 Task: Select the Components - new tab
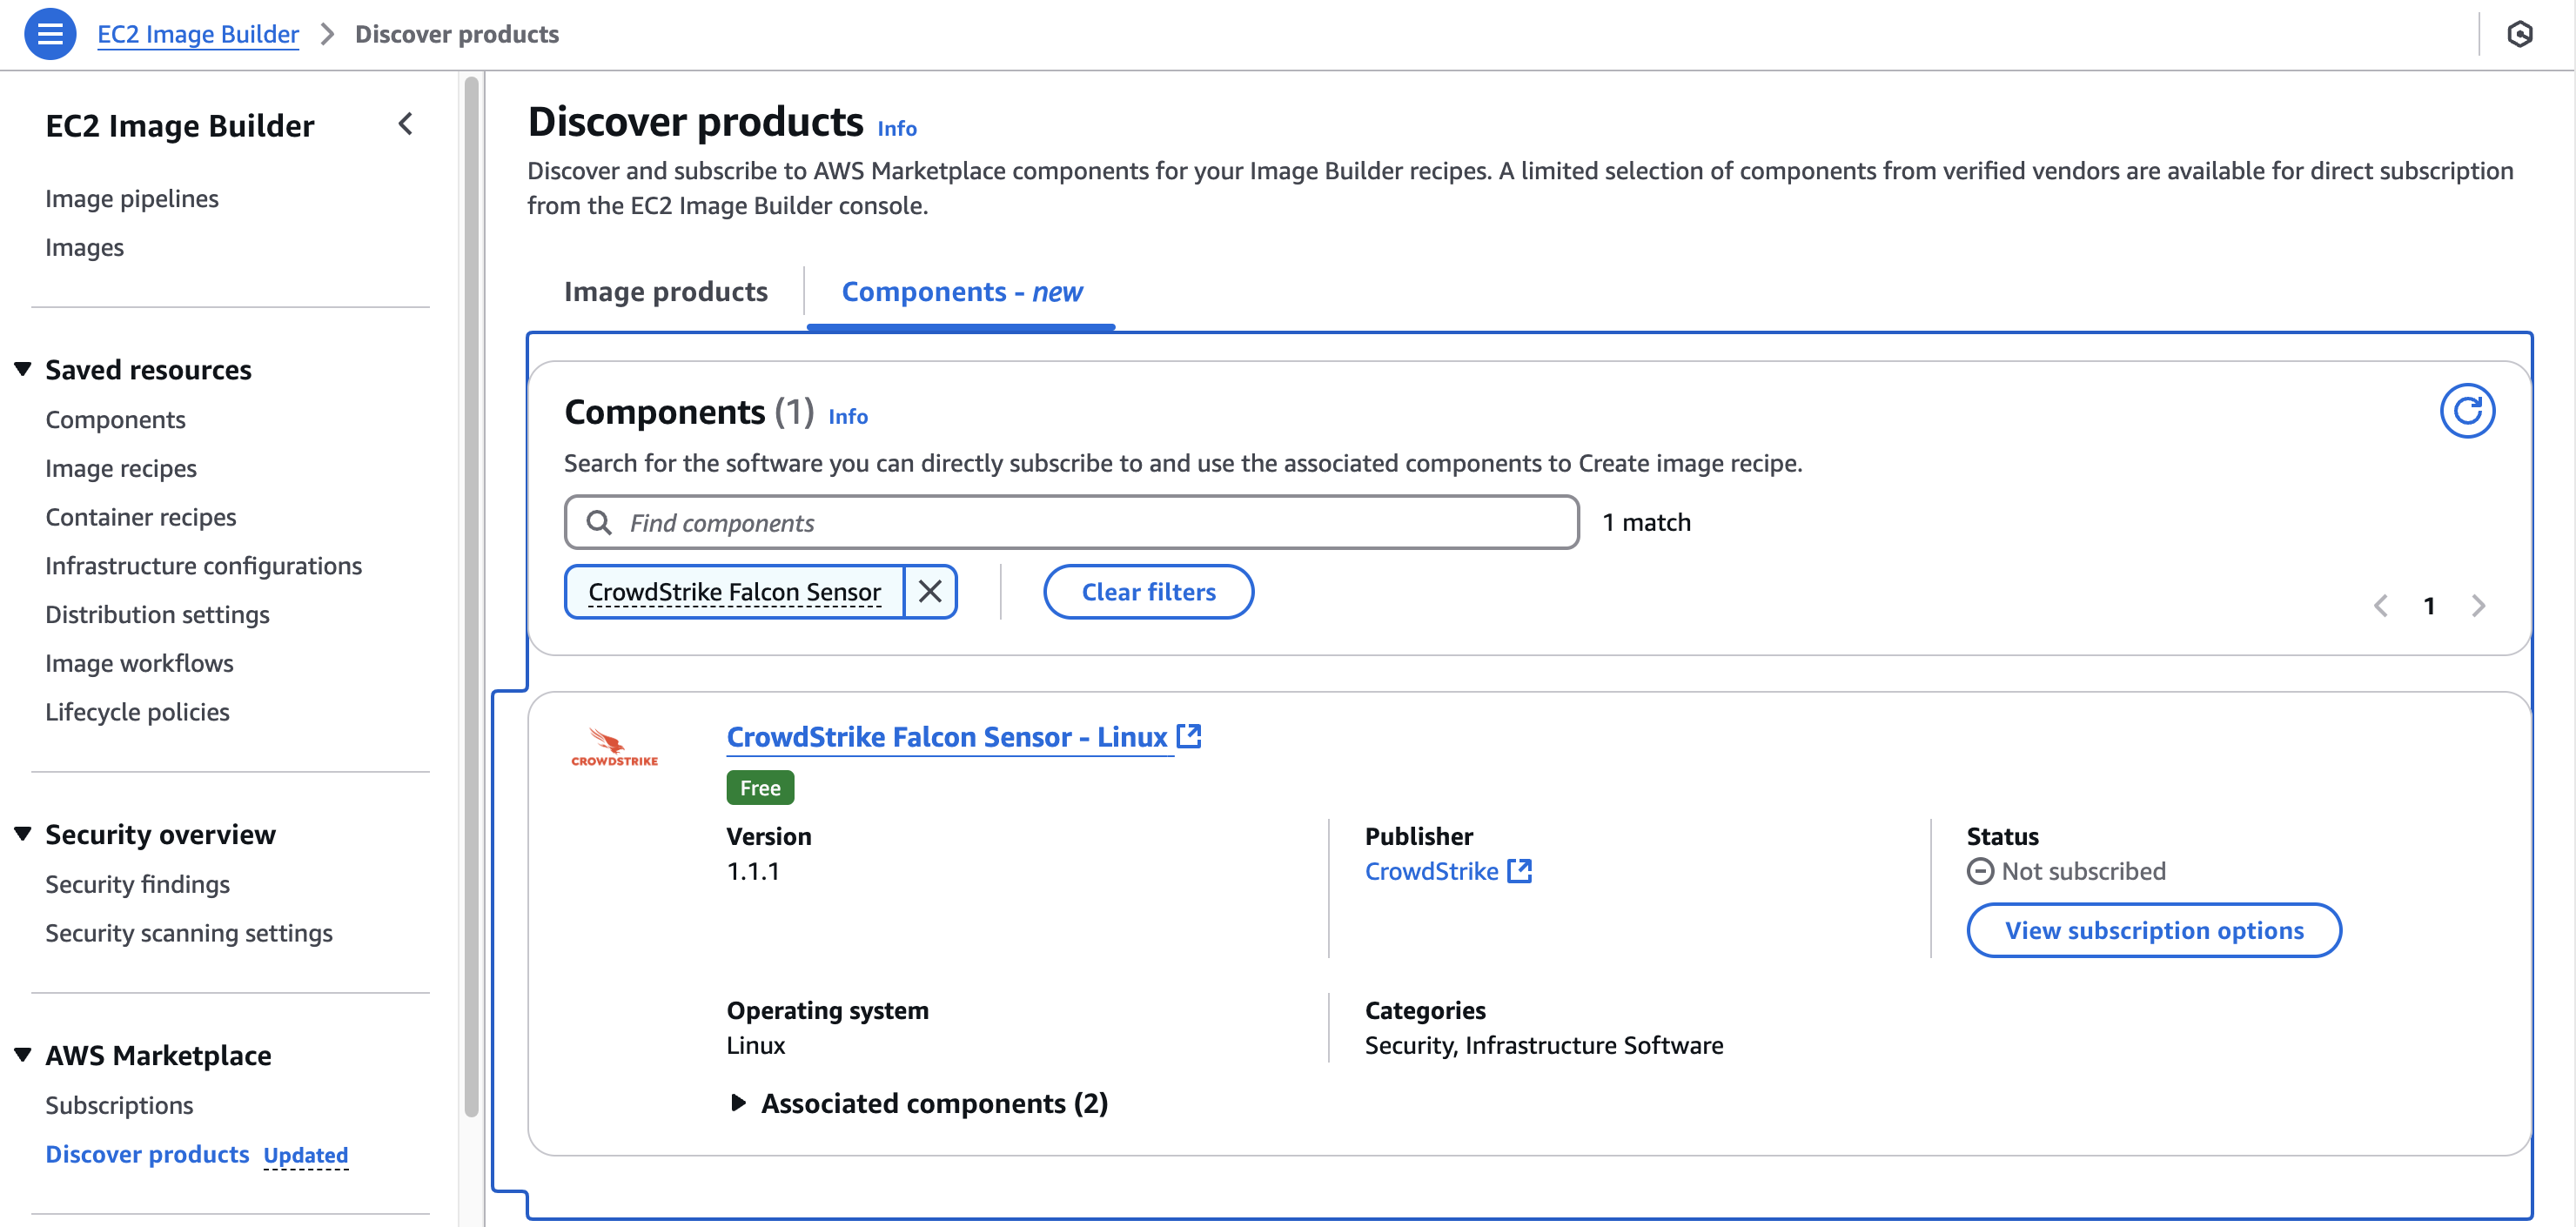(961, 291)
